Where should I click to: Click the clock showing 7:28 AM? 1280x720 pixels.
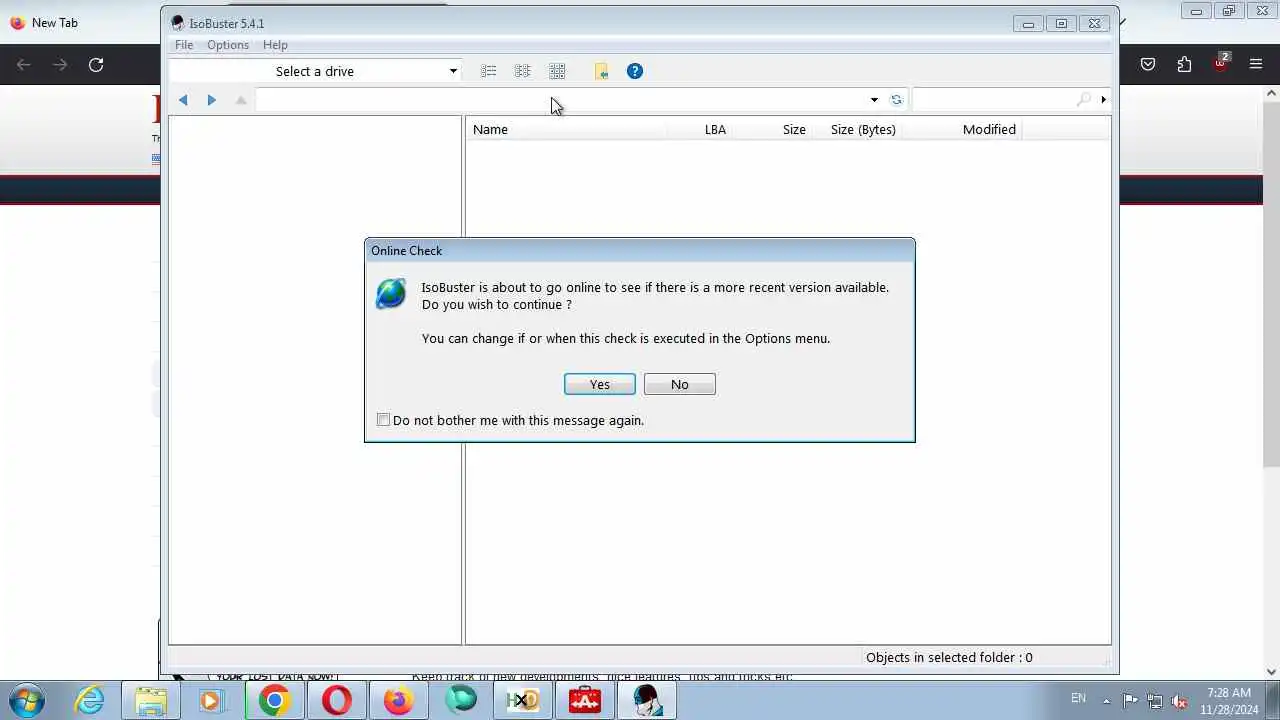pyautogui.click(x=1229, y=700)
